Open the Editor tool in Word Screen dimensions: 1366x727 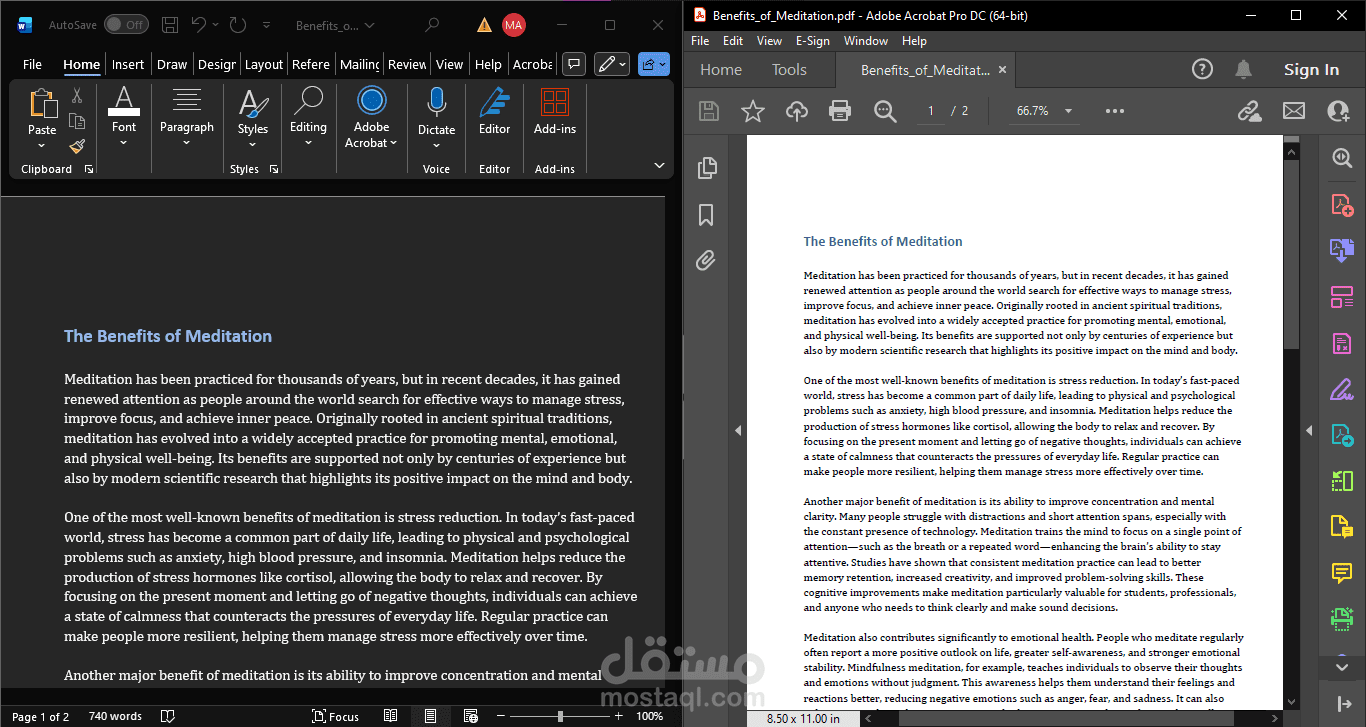coord(494,111)
